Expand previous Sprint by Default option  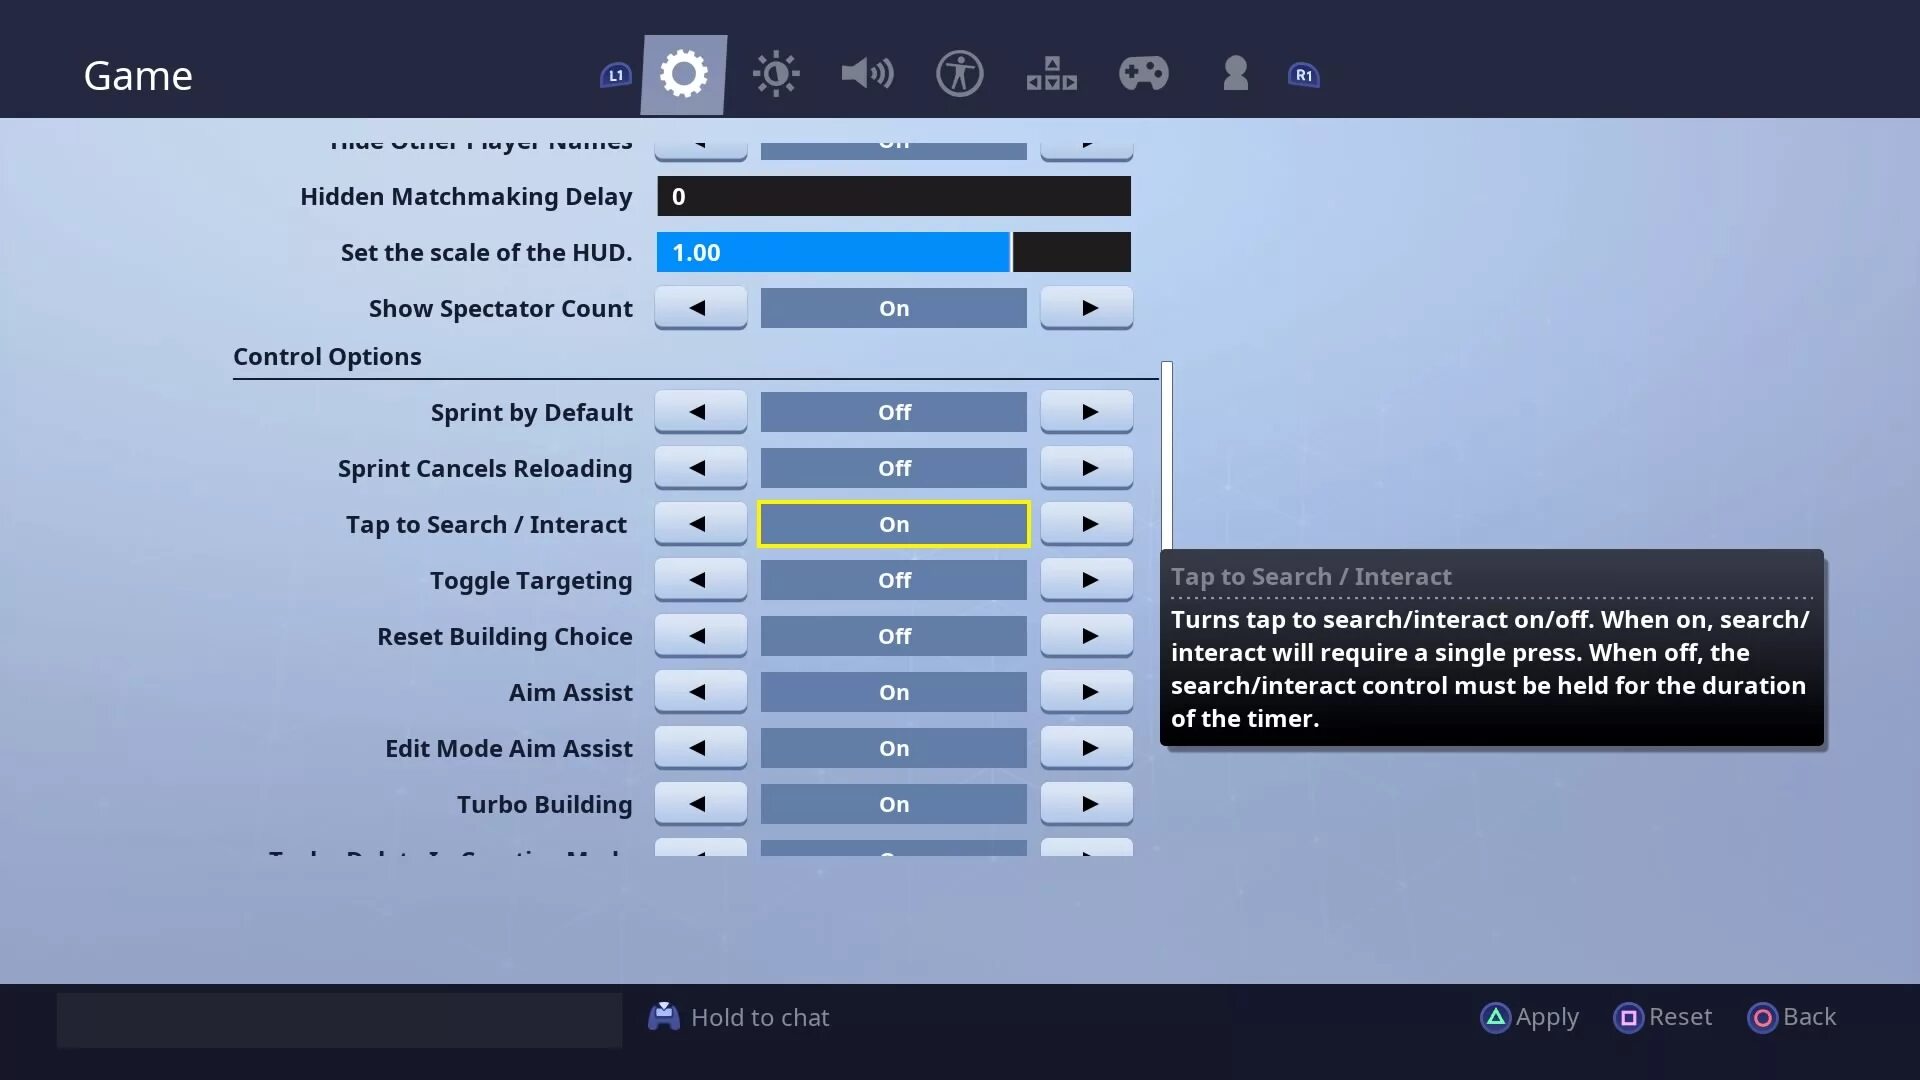pos(699,411)
